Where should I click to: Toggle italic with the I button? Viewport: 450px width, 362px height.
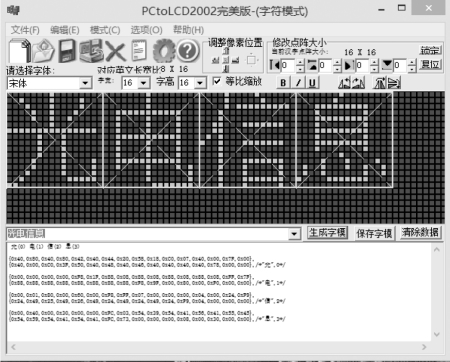[x=298, y=82]
